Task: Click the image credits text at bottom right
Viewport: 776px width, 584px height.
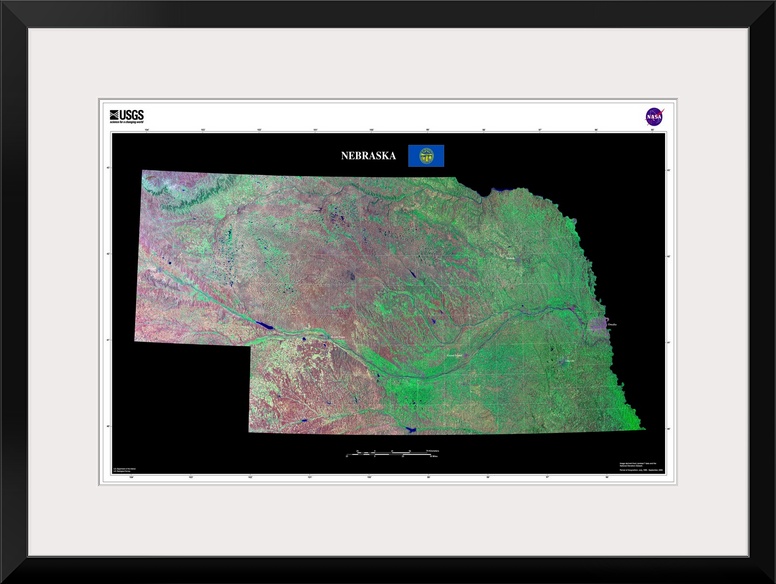Action: (x=638, y=466)
